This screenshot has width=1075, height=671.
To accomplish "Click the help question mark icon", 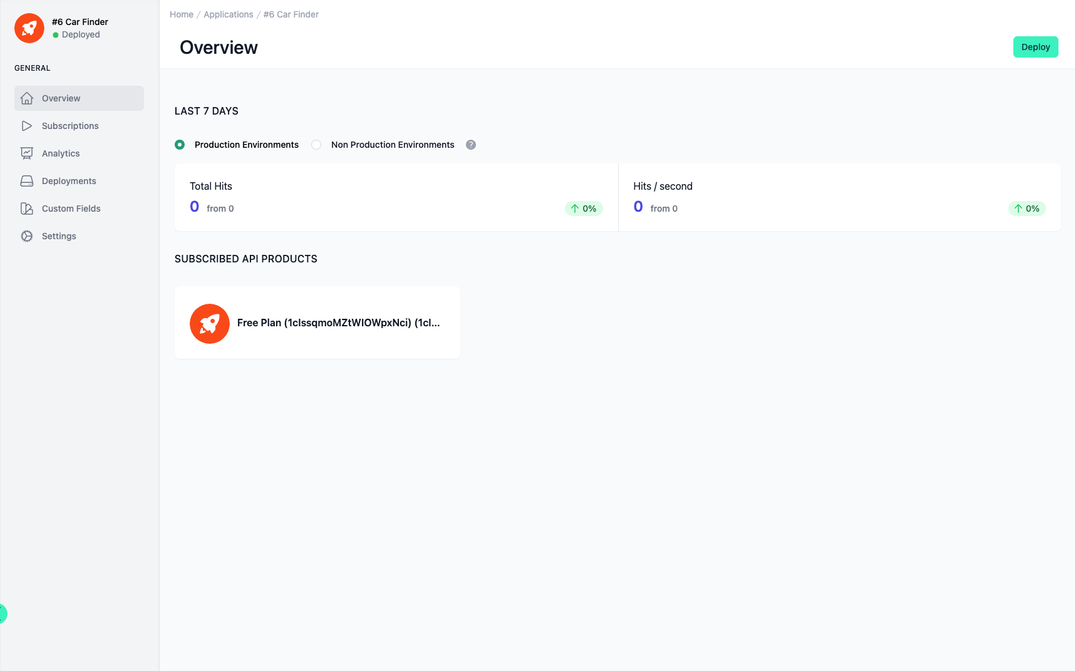I will click(x=470, y=144).
